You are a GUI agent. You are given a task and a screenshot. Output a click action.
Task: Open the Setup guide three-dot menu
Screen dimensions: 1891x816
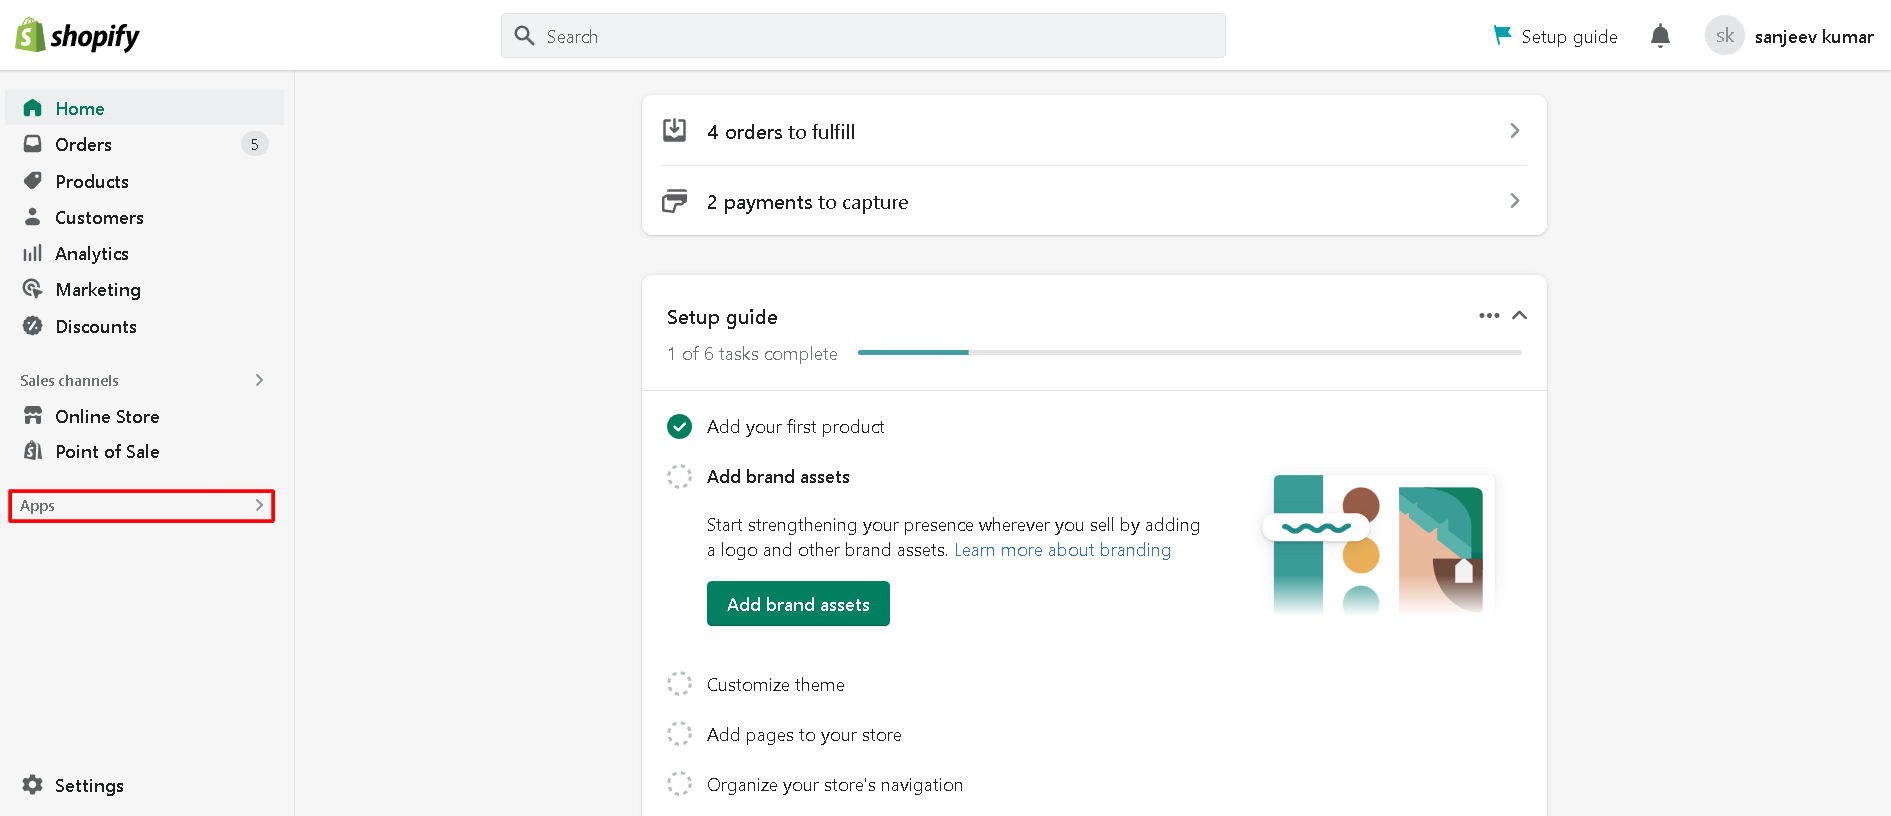[1489, 315]
